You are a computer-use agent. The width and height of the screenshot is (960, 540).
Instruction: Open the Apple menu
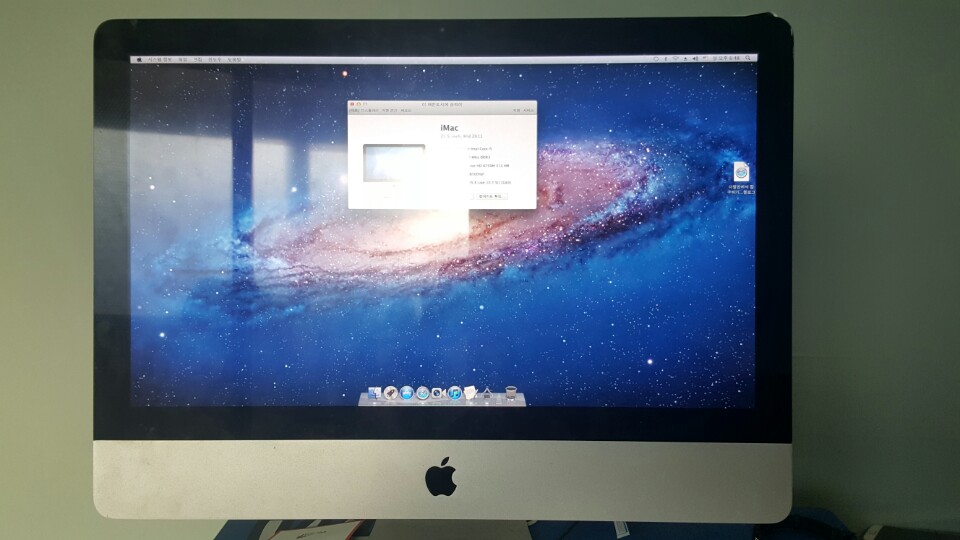pyautogui.click(x=138, y=60)
